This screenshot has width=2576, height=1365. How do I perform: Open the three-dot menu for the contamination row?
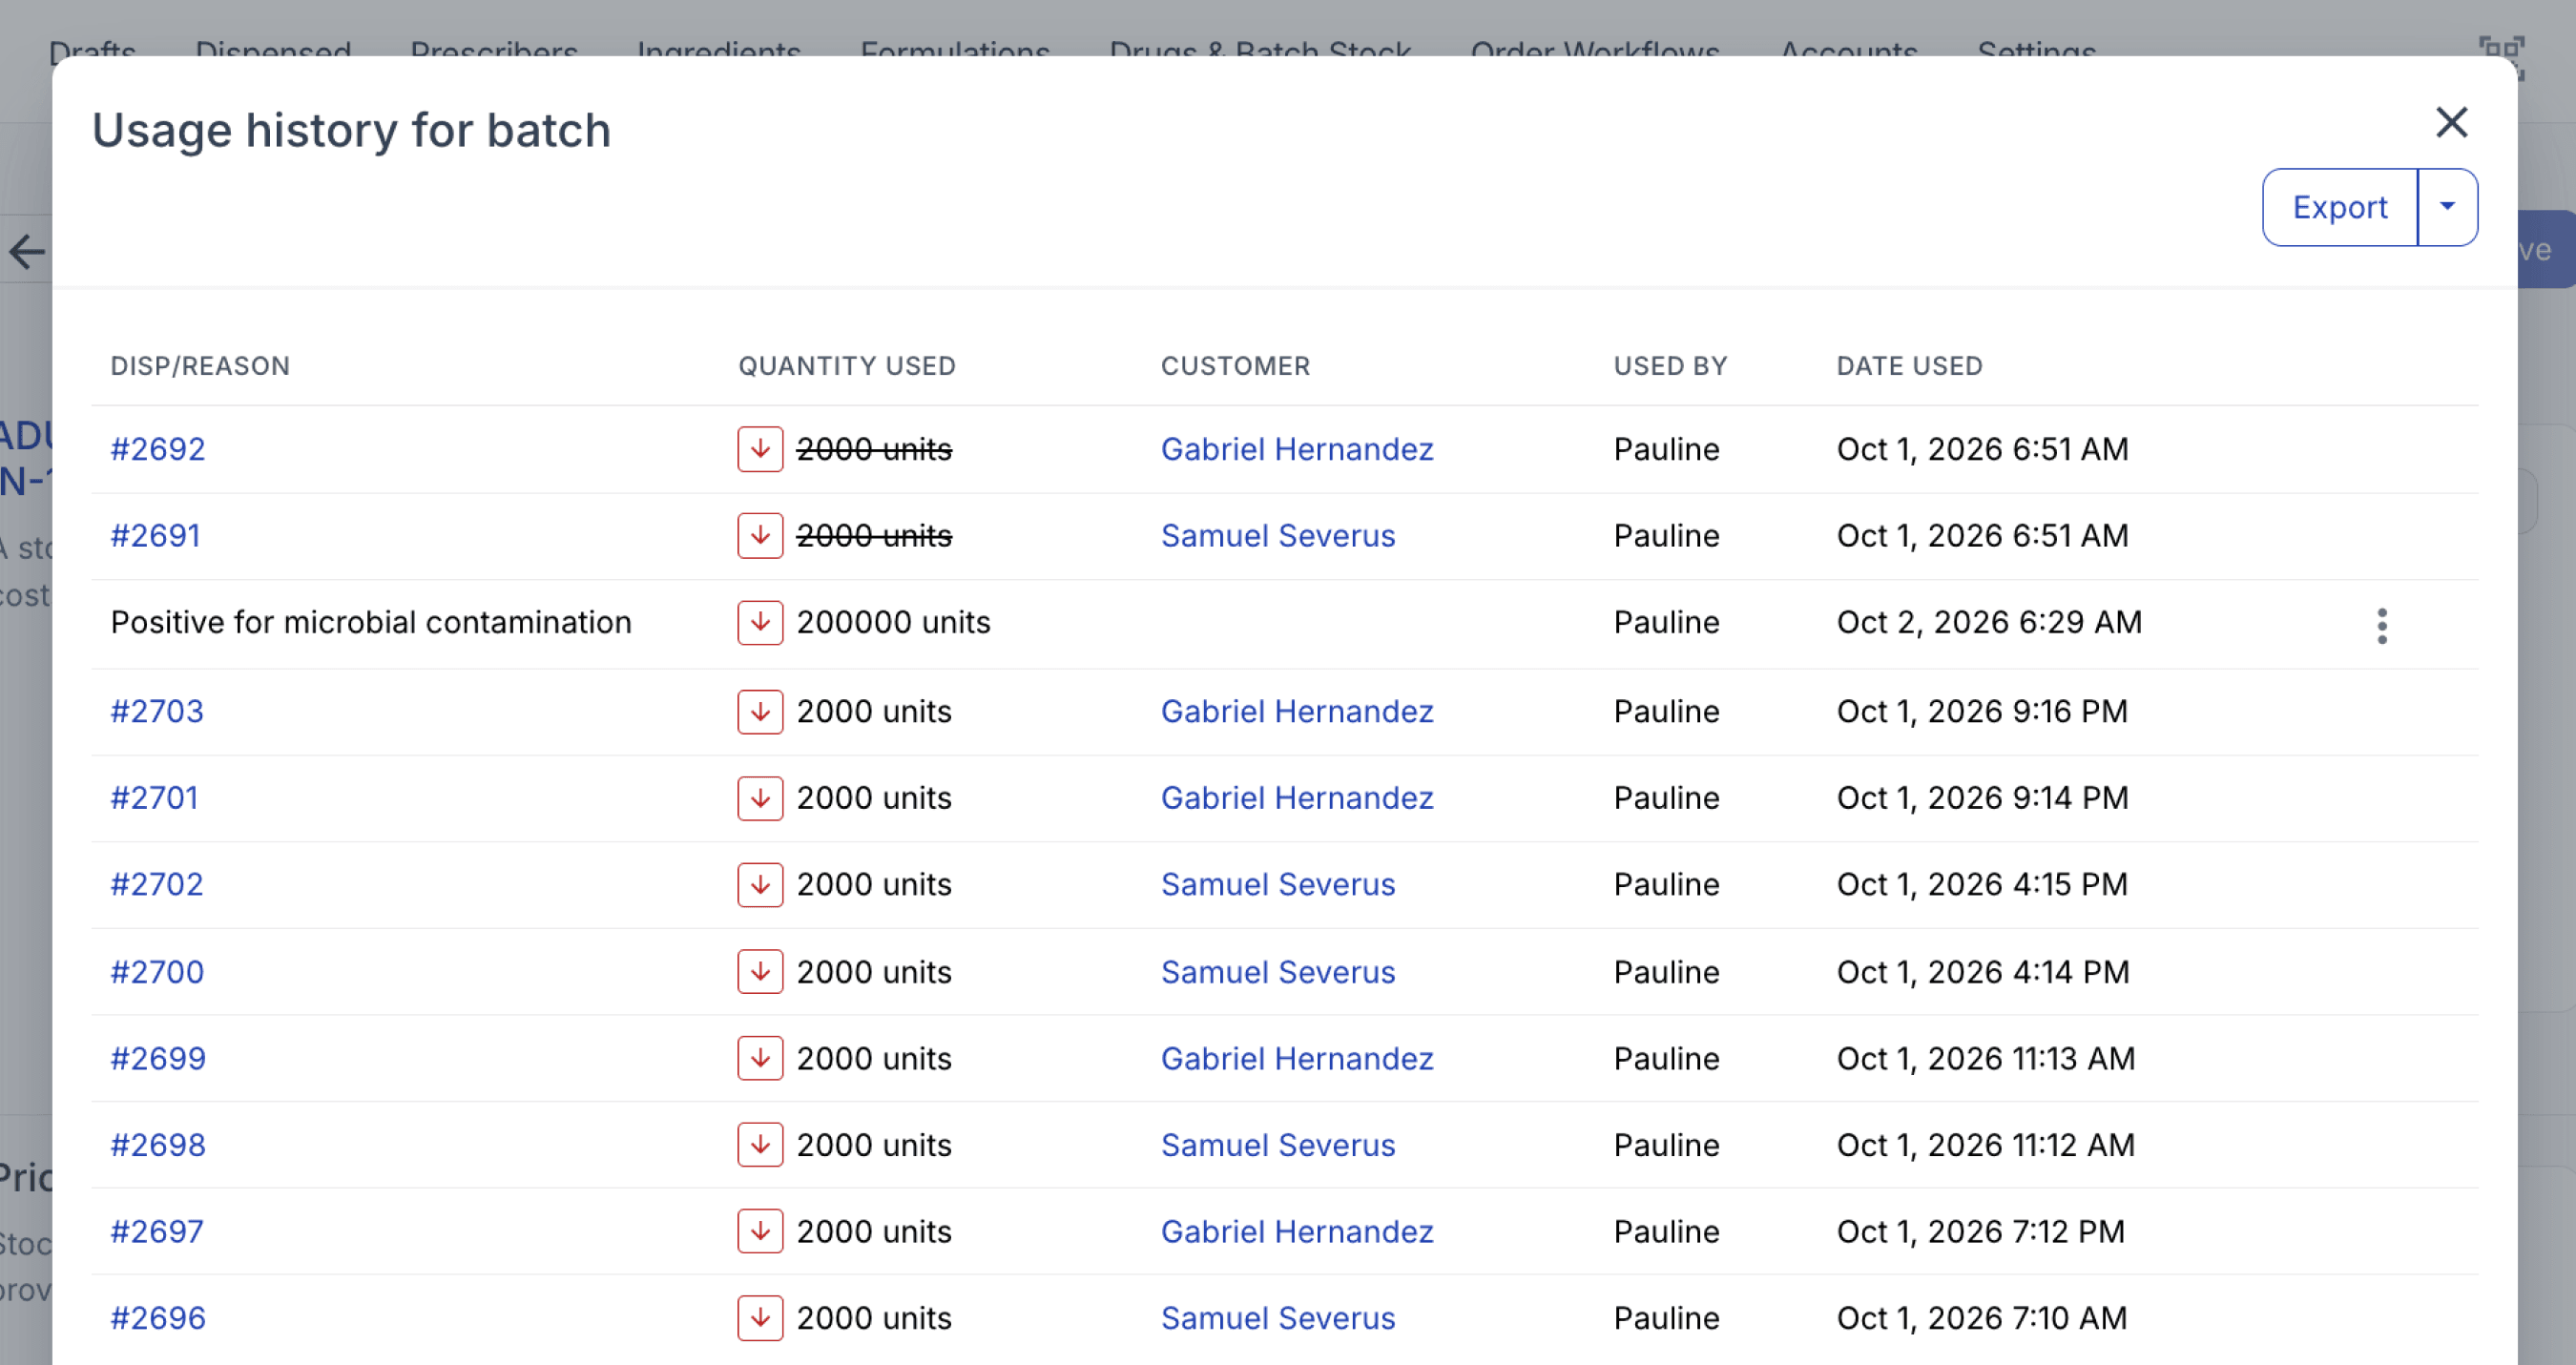click(2382, 626)
